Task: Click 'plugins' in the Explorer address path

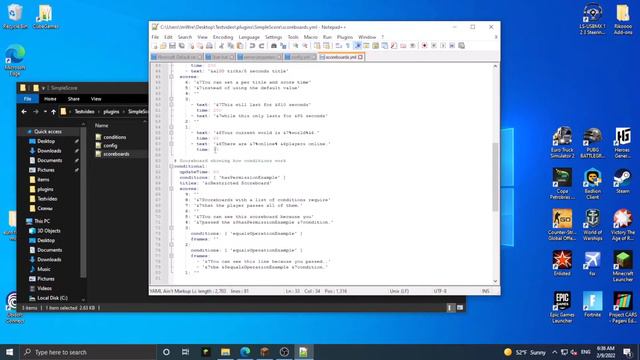Action: (x=111, y=111)
